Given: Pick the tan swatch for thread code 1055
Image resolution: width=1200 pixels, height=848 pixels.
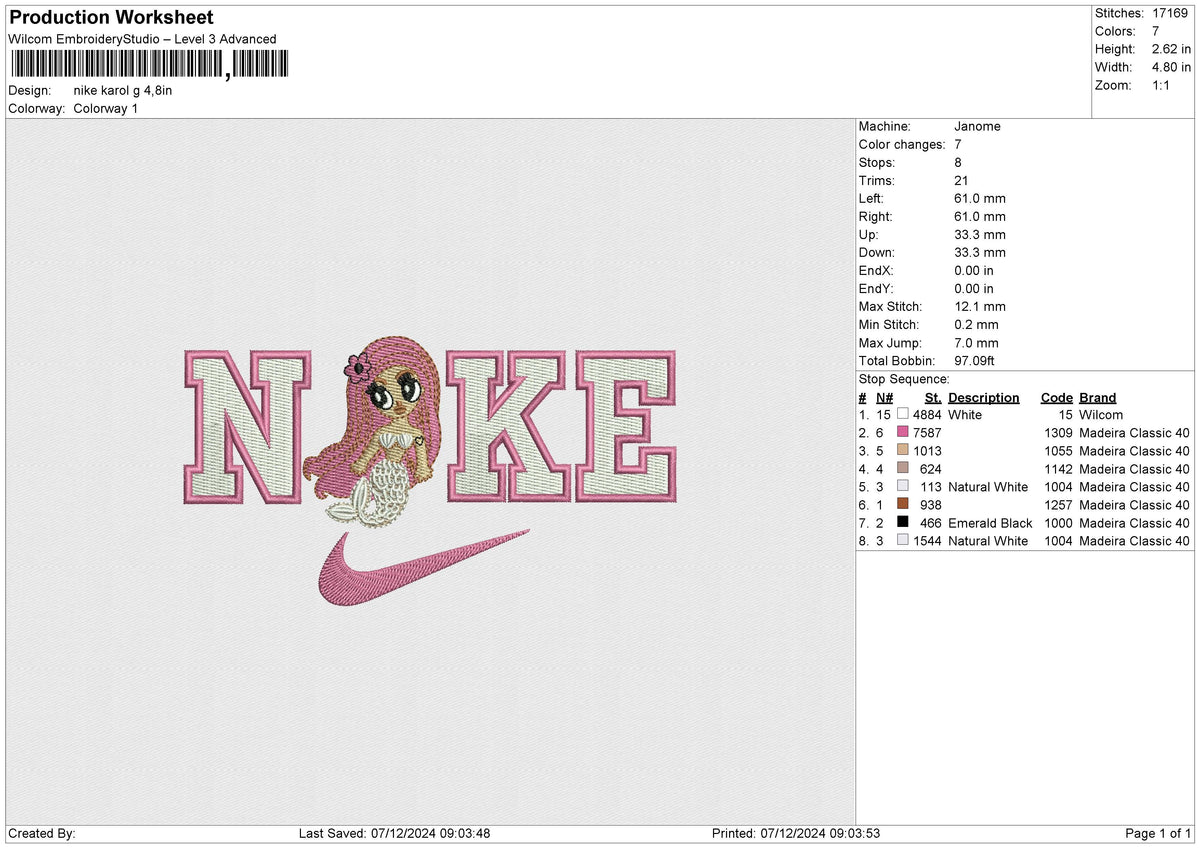Looking at the screenshot, I should 903,450.
